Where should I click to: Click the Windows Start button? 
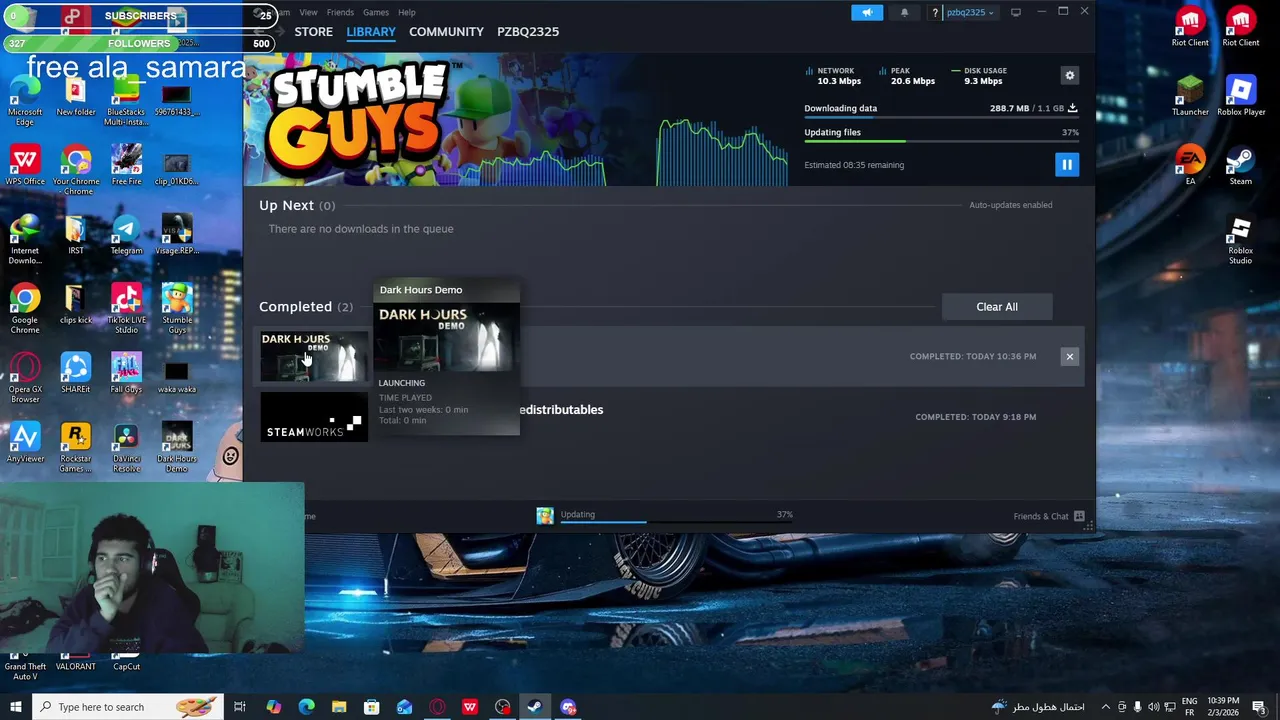(x=16, y=707)
